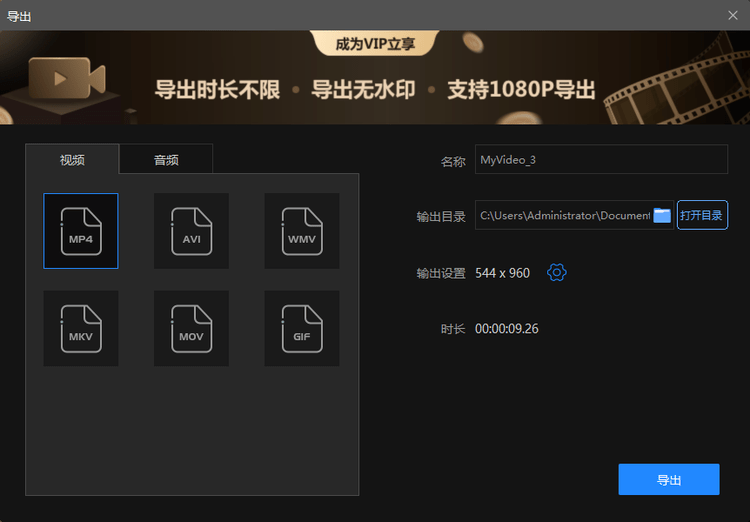Choose AVI as the export format
This screenshot has width=750, height=522.
pyautogui.click(x=191, y=231)
